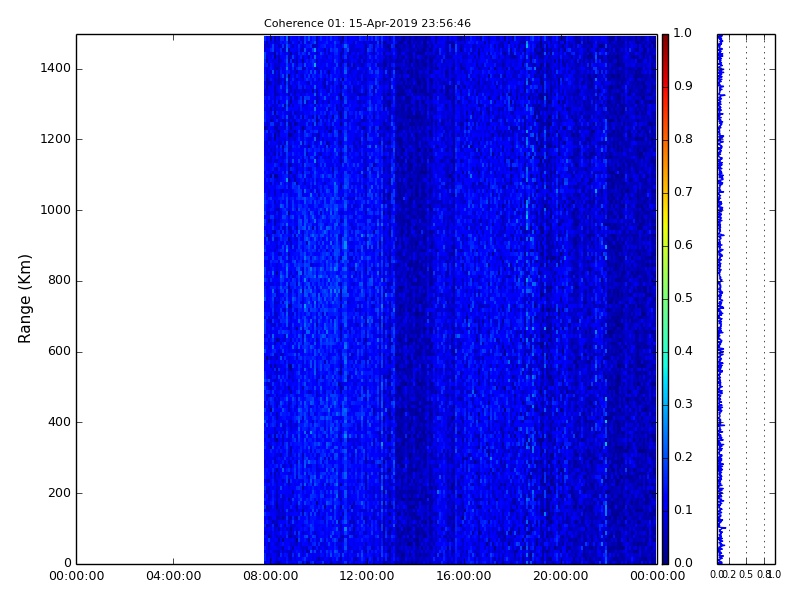
Task: Click the 200 range tick label
Action: pos(59,493)
